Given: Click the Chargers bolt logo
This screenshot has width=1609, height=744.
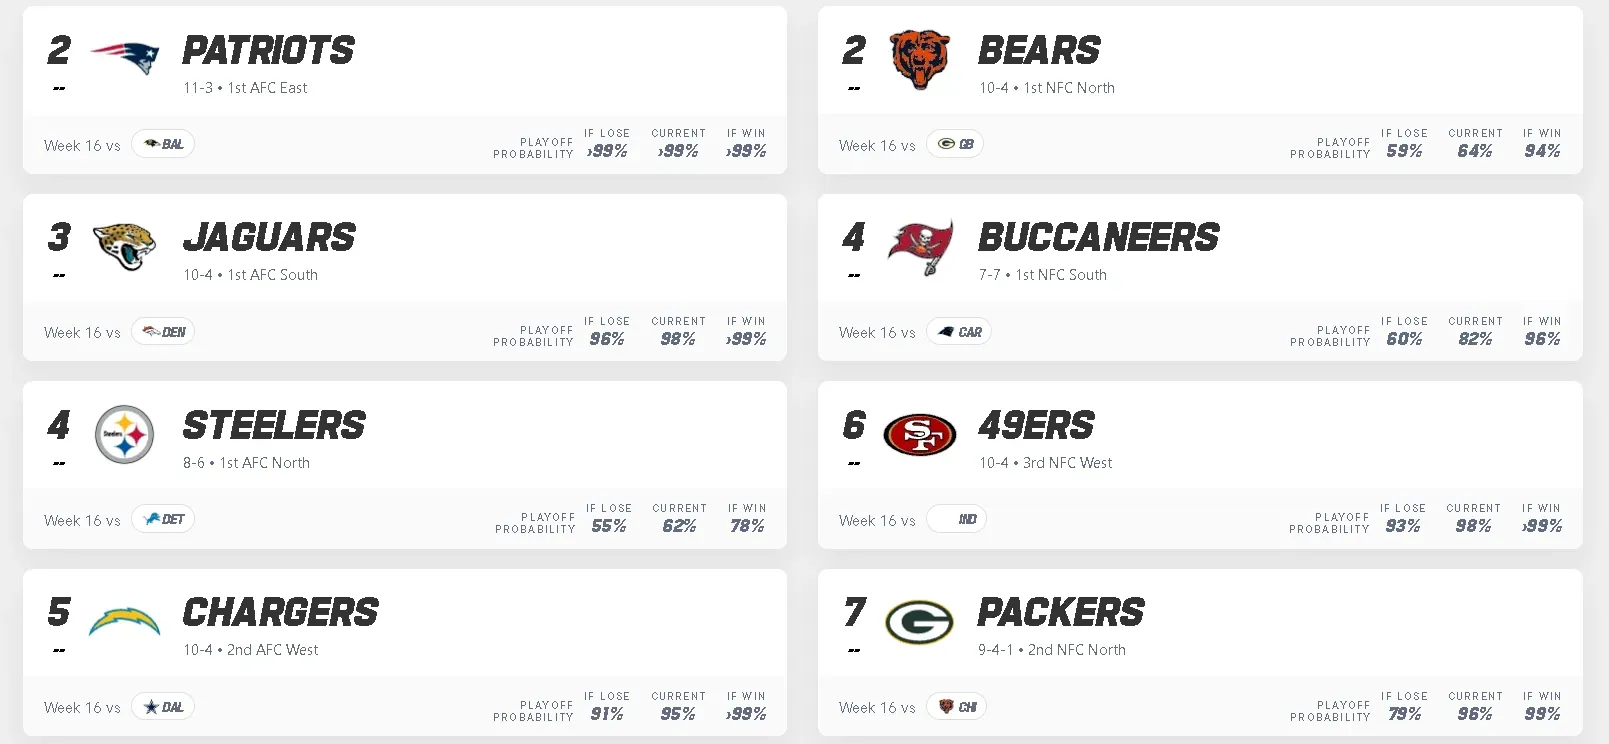Looking at the screenshot, I should point(125,622).
